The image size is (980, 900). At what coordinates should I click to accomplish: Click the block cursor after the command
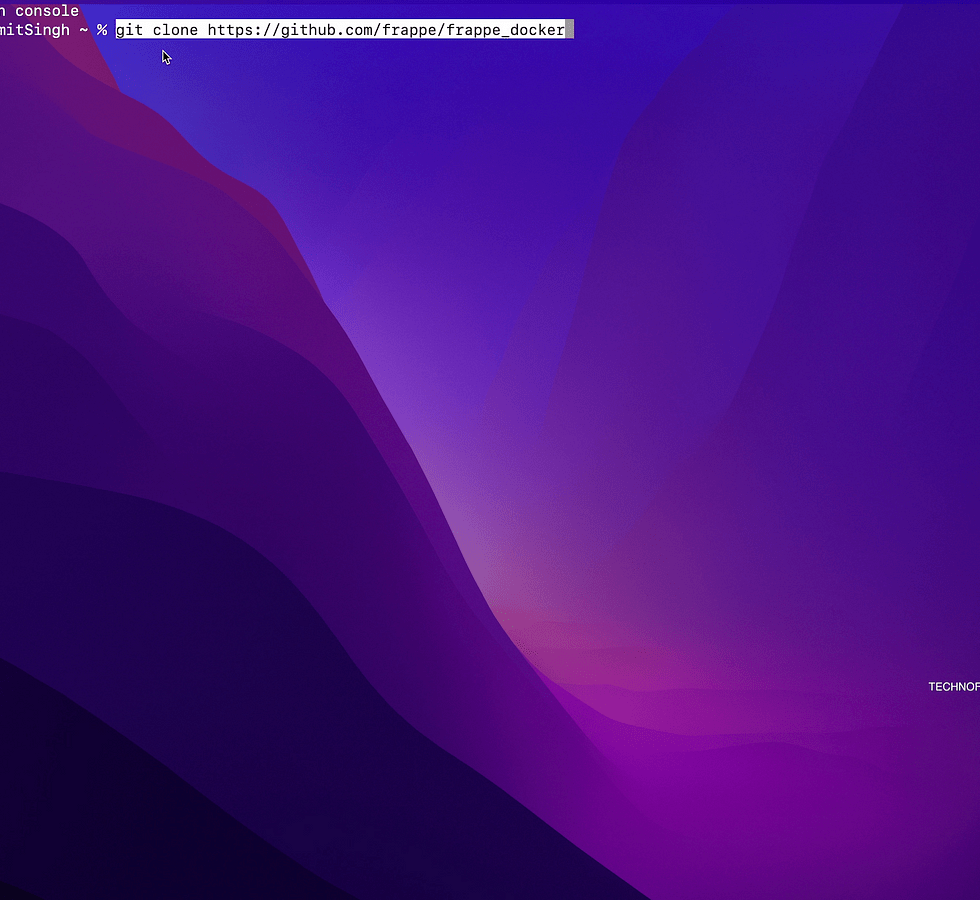coord(570,30)
